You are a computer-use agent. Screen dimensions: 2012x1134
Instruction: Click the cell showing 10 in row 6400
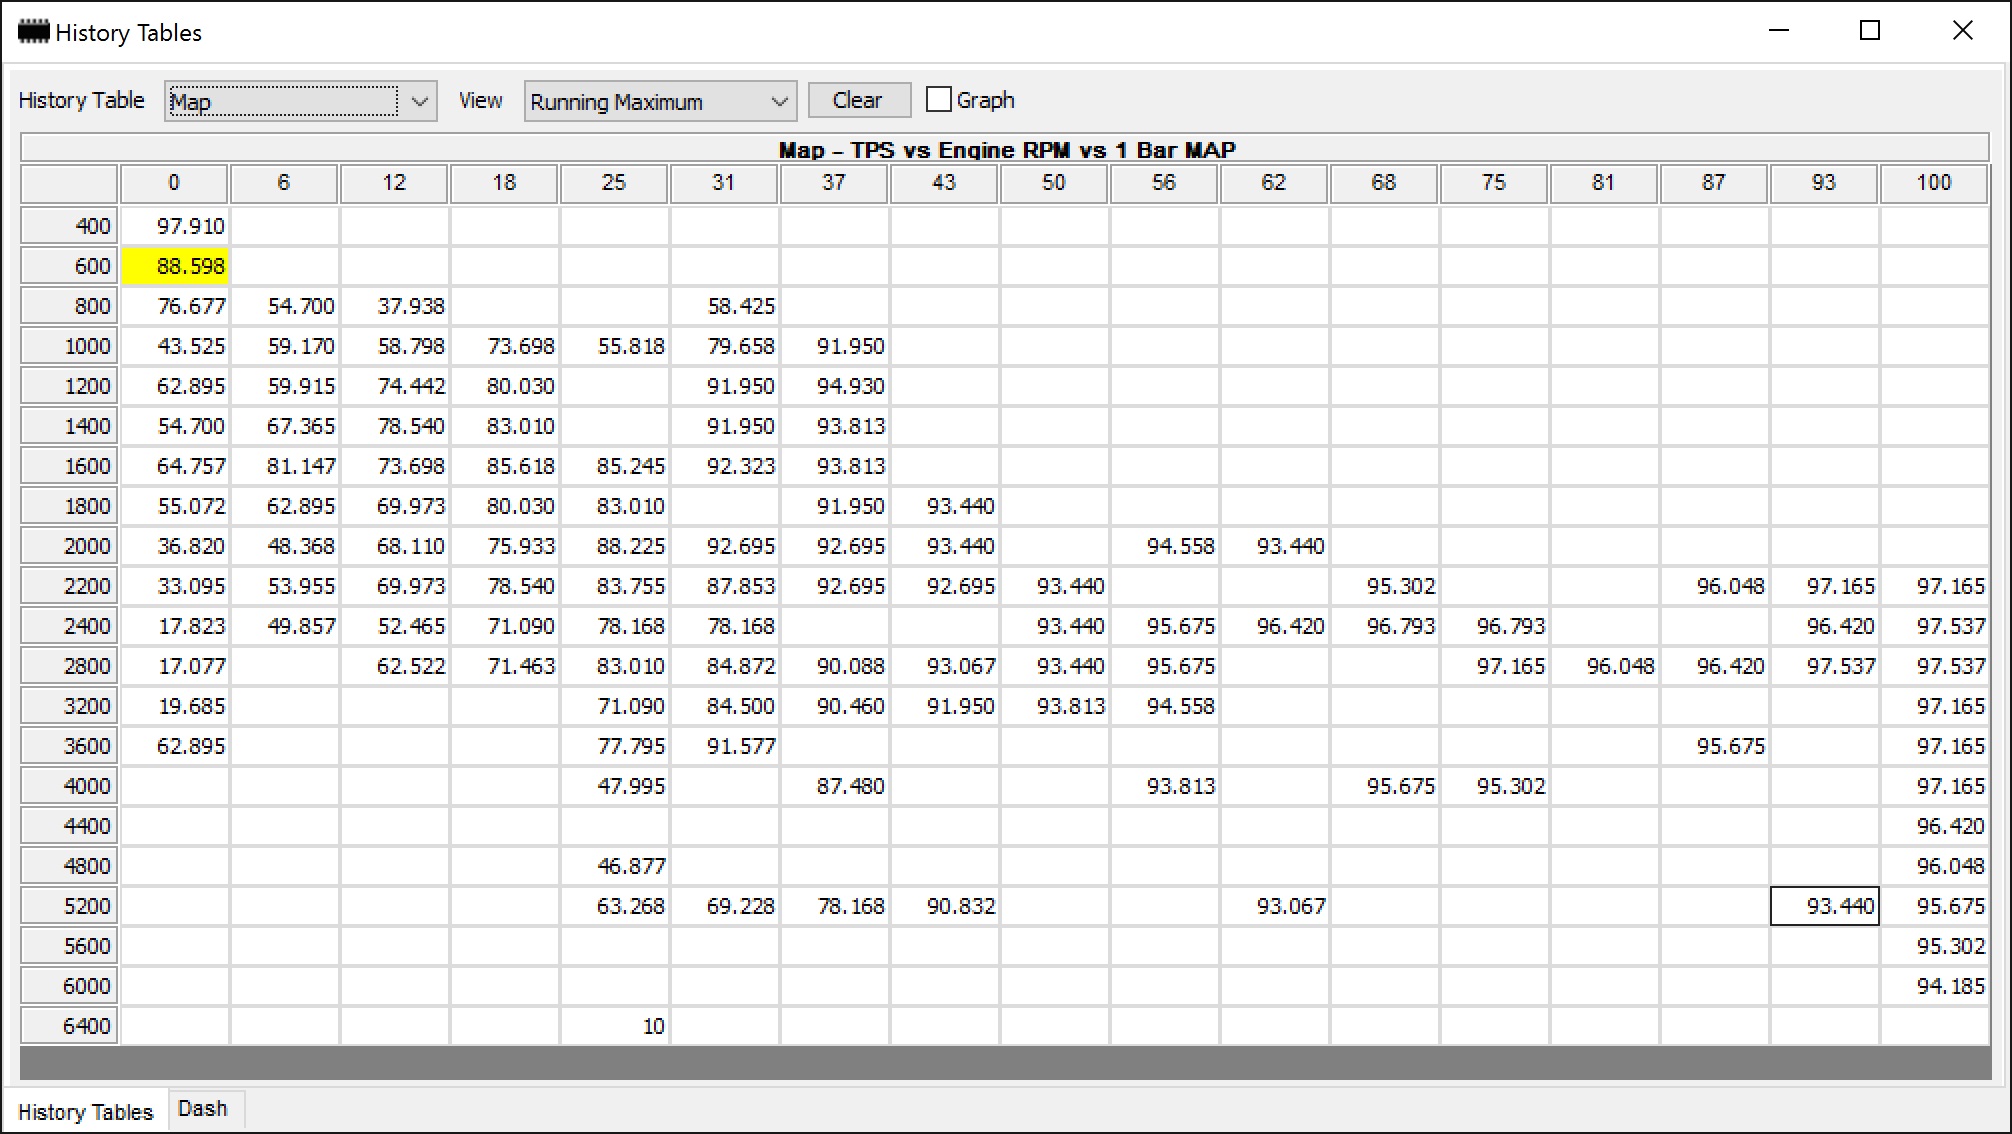(615, 1026)
